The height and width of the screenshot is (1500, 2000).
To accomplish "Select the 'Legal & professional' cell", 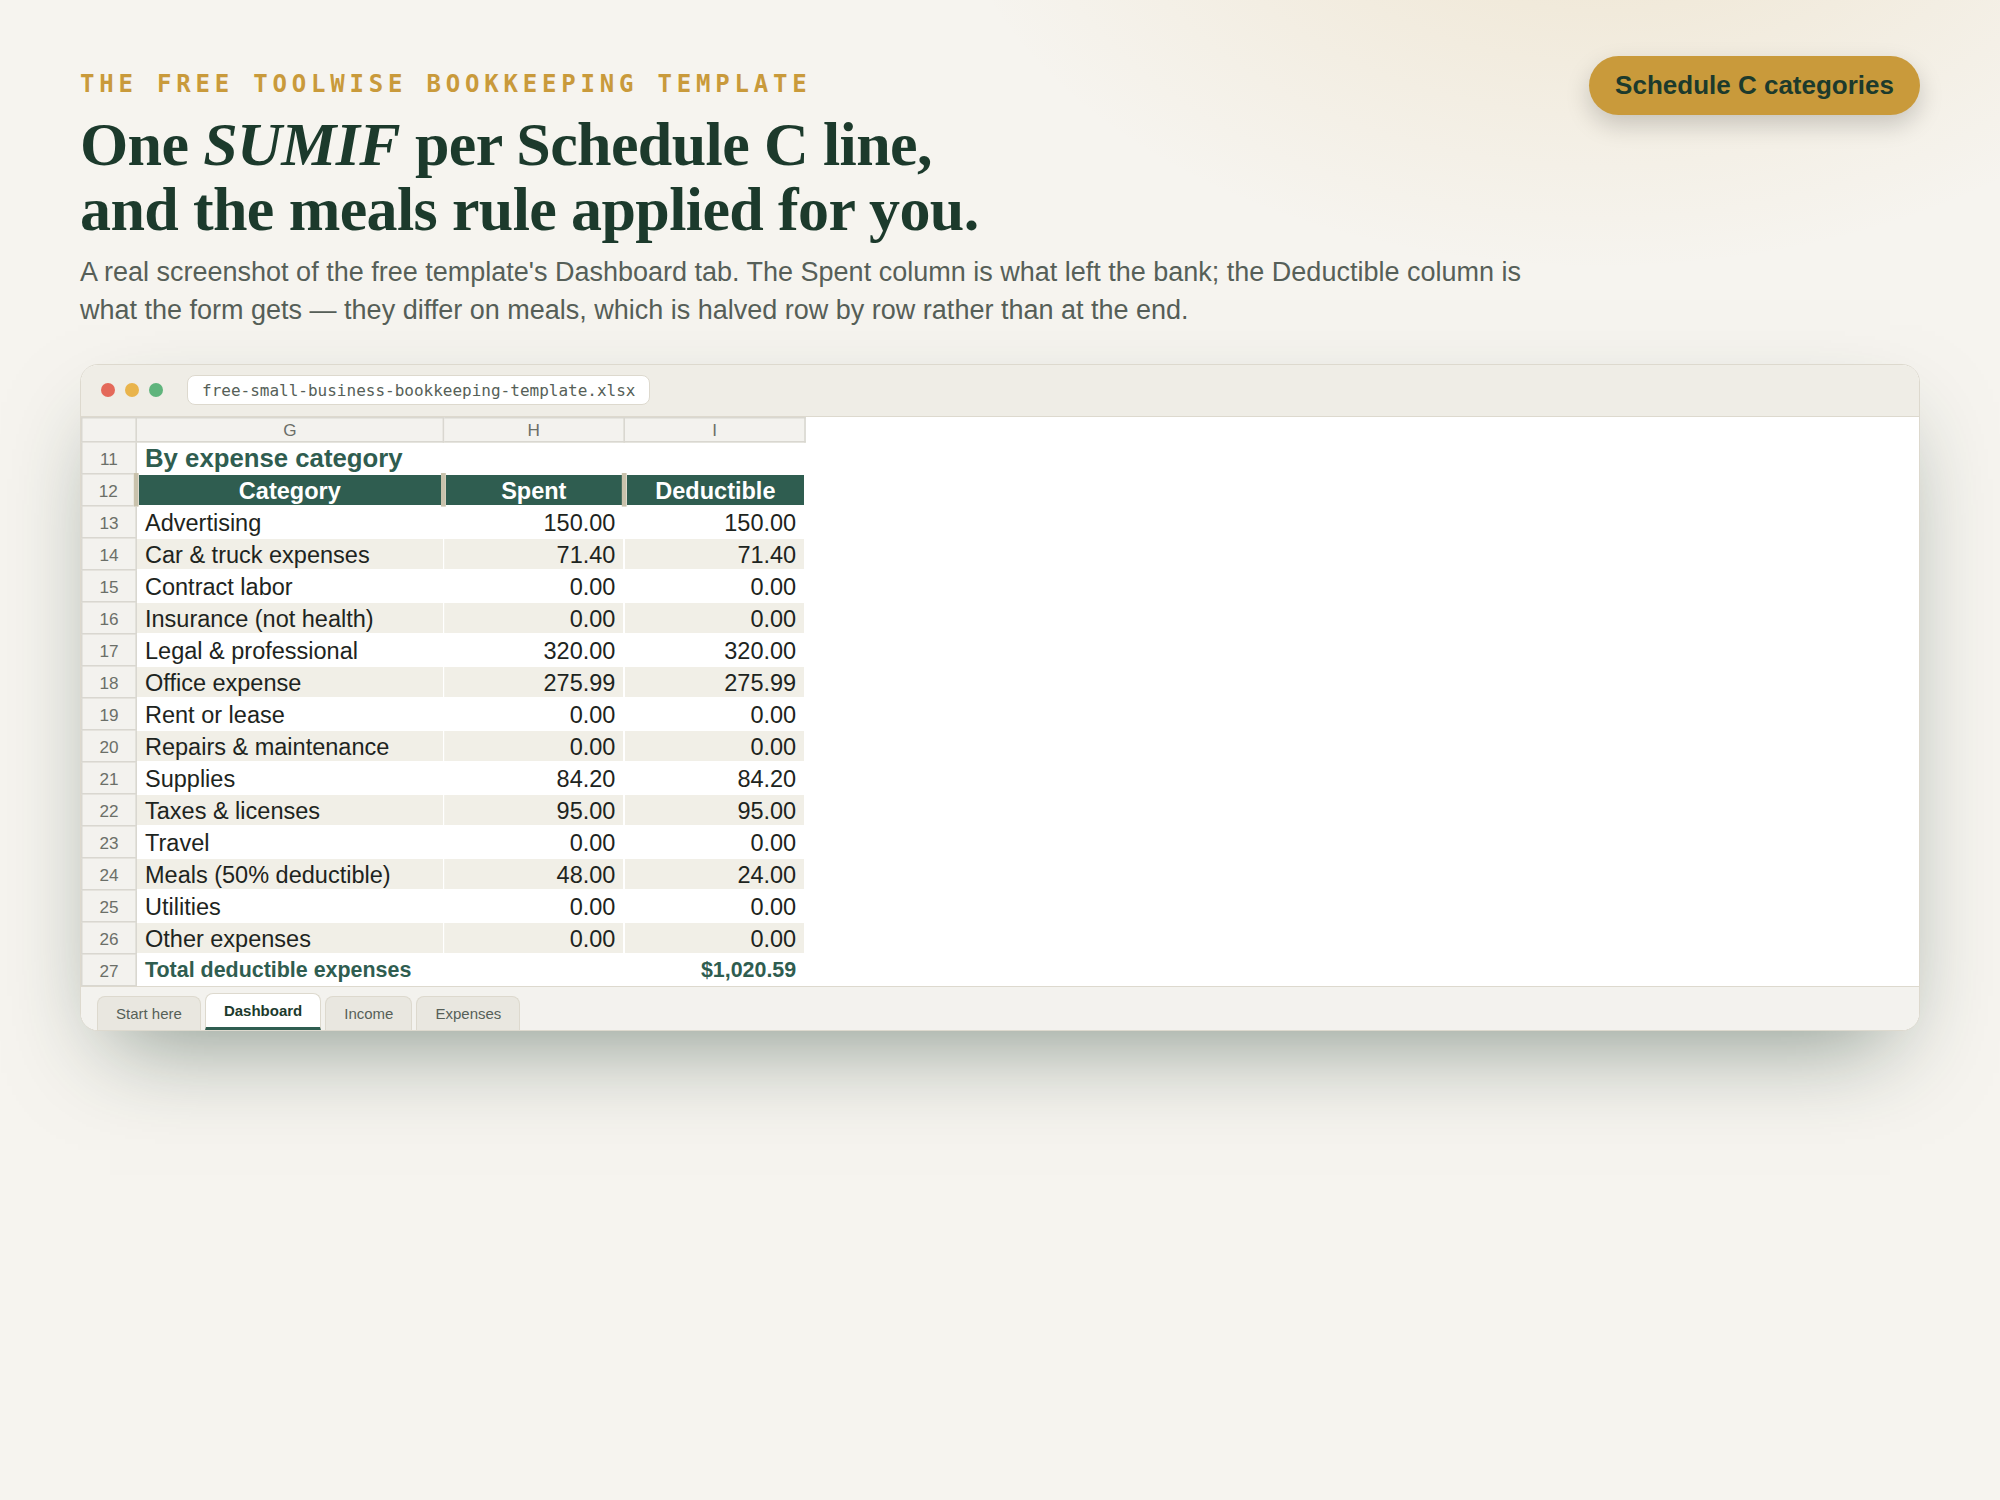I will pos(290,651).
